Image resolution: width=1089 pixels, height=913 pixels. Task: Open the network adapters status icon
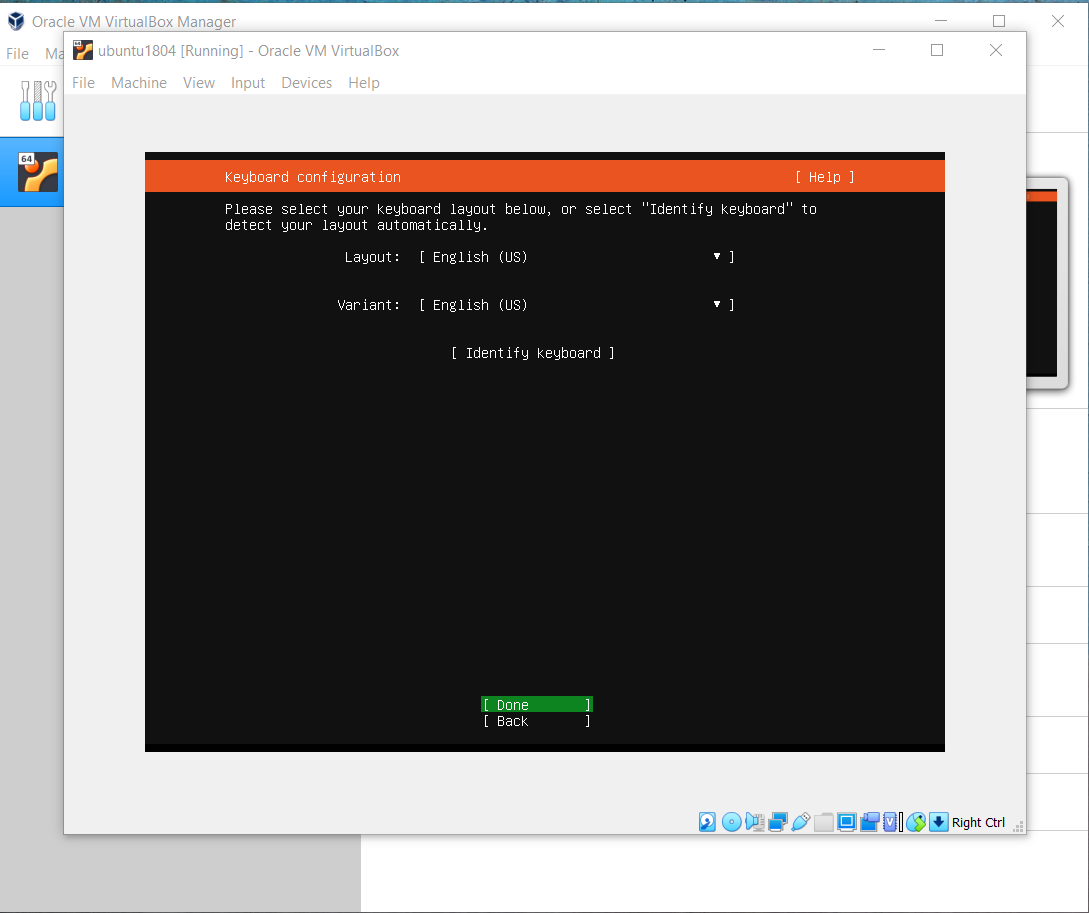click(x=778, y=822)
